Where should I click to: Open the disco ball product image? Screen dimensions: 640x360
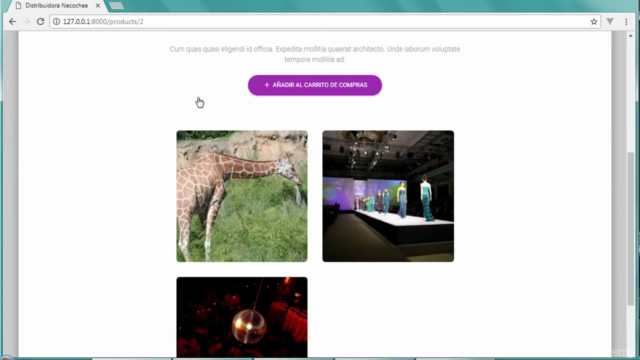click(x=242, y=317)
